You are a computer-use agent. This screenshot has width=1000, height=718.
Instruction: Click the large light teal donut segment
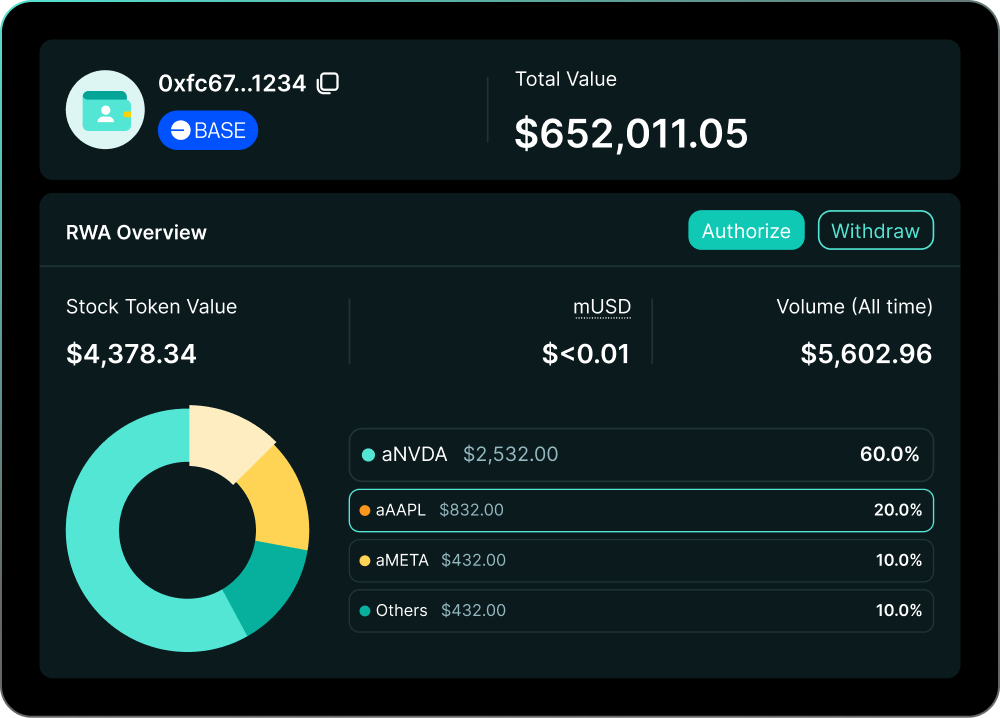click(96, 561)
